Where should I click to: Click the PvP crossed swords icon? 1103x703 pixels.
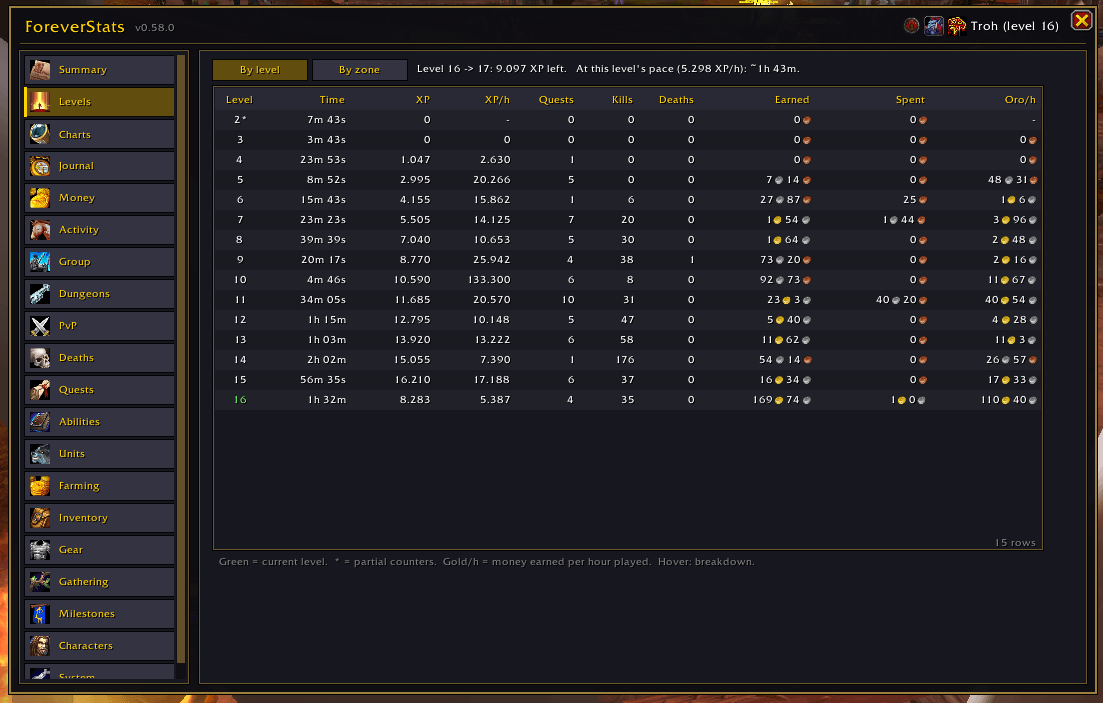coord(40,326)
